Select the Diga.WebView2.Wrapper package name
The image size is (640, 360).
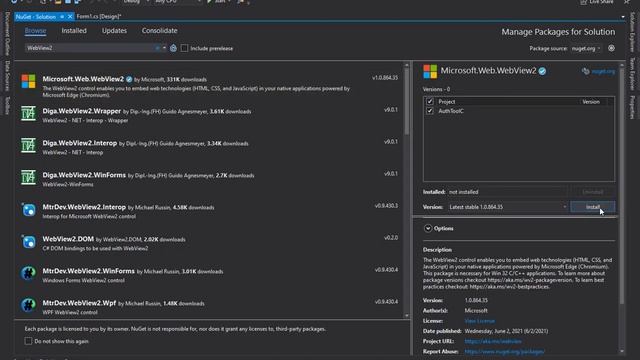pos(82,111)
